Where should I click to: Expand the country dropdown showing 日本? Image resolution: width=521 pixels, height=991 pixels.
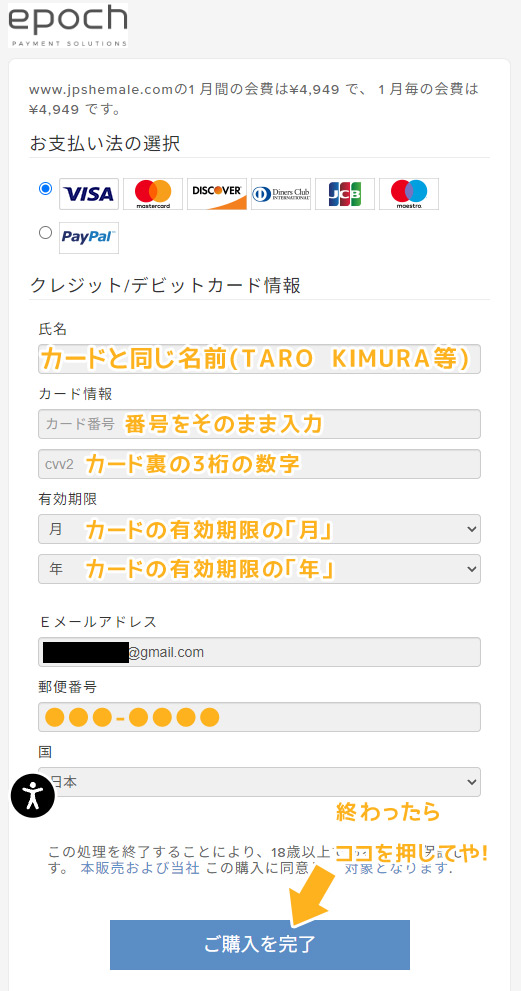point(259,782)
